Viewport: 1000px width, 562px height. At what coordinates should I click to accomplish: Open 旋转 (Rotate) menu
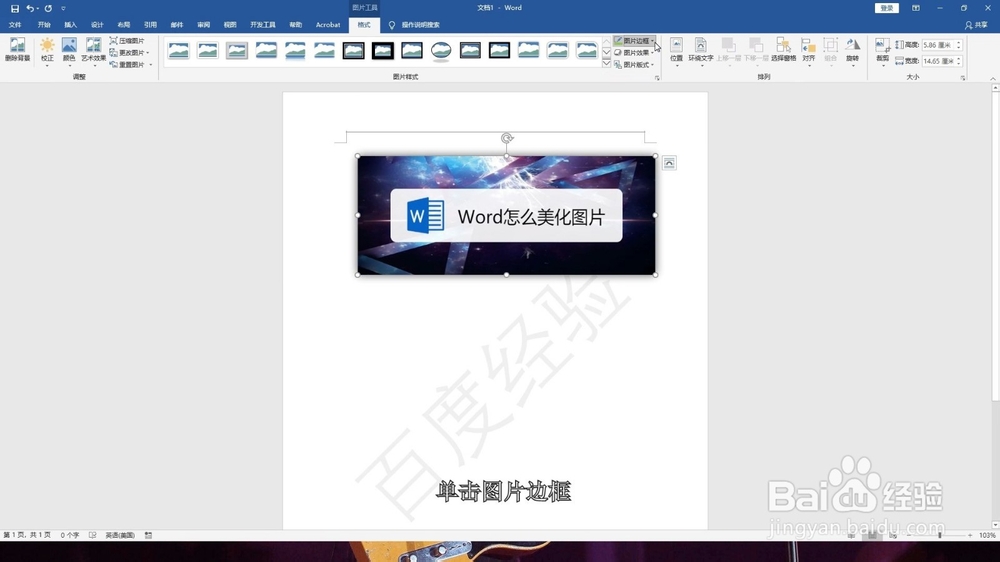[x=853, y=50]
